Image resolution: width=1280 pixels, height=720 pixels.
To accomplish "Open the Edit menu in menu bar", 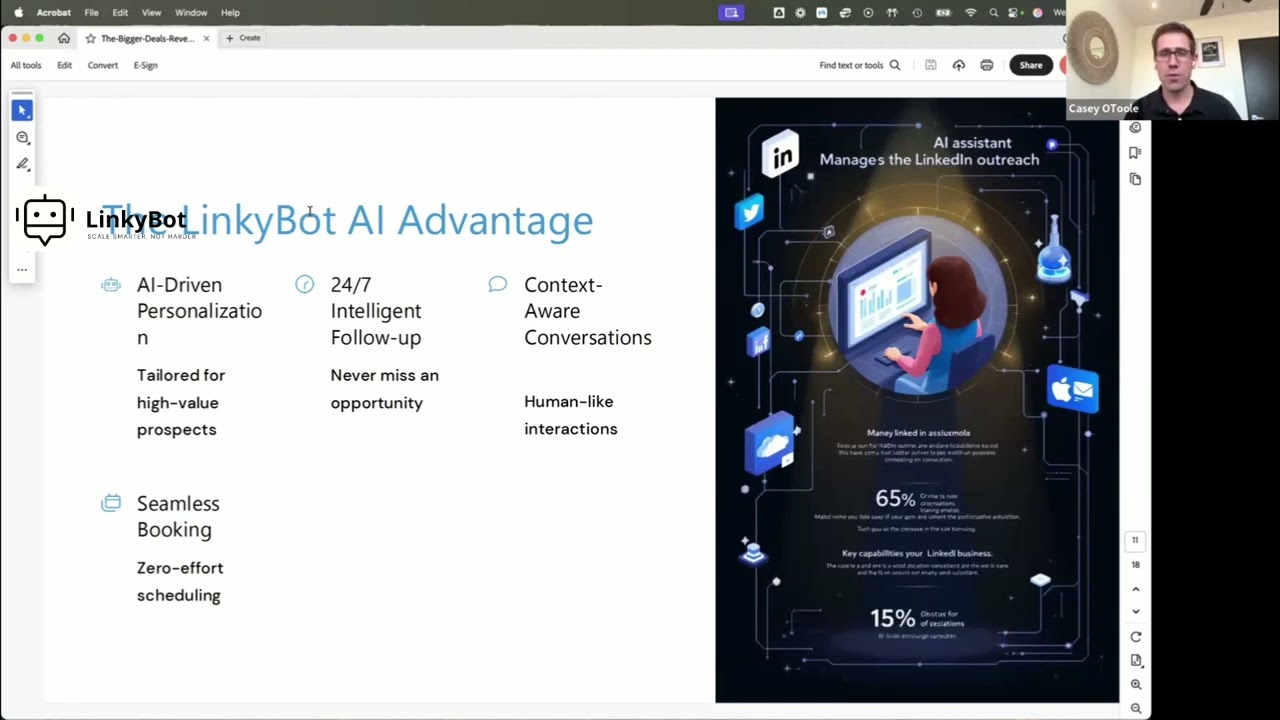I will [x=120, y=13].
